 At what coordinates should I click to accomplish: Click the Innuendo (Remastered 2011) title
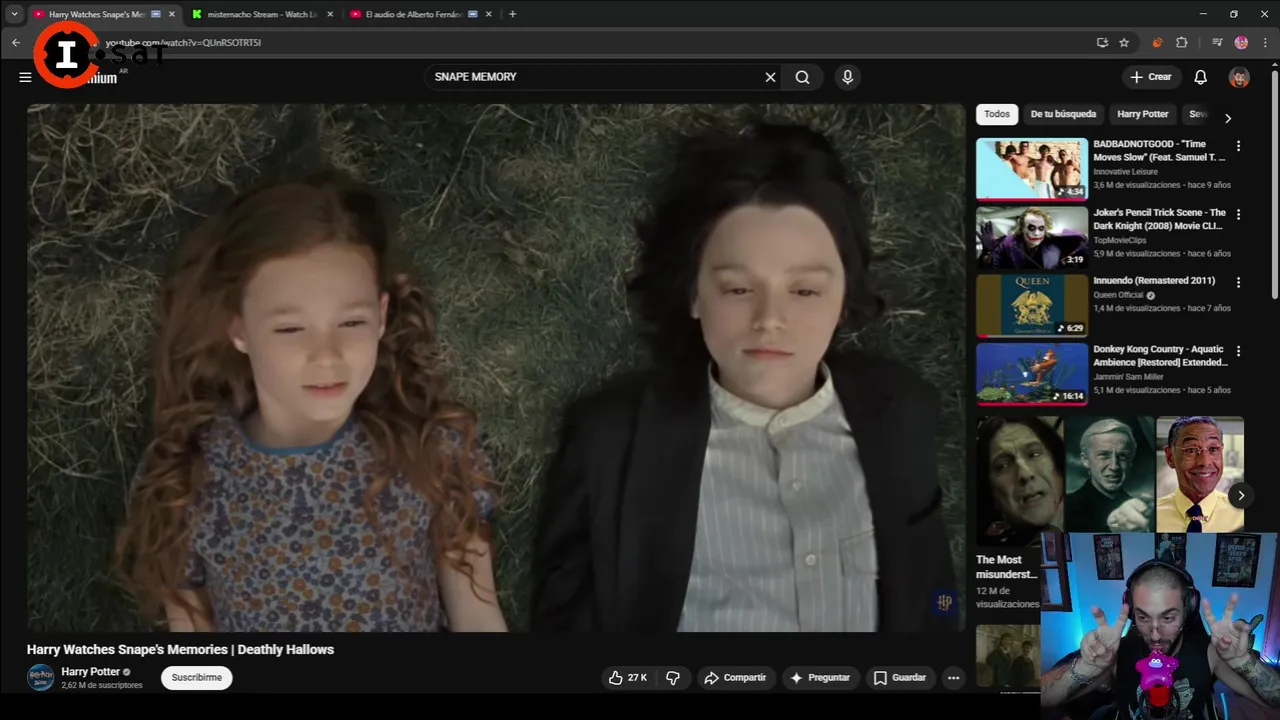pos(1154,281)
